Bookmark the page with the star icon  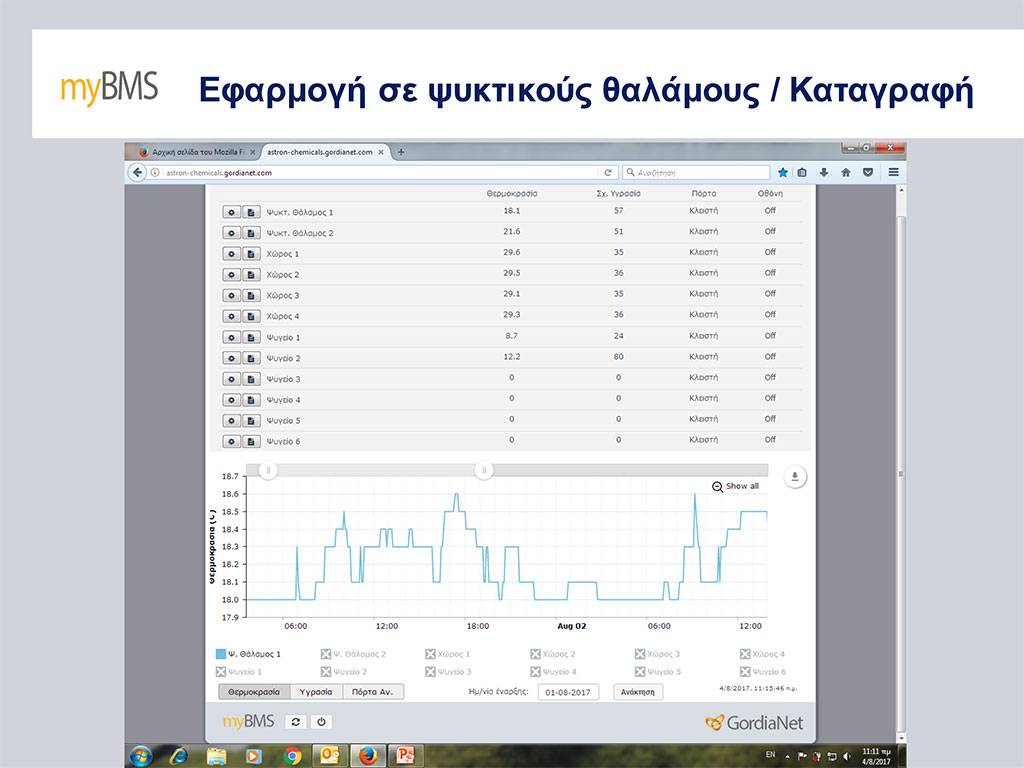point(784,172)
